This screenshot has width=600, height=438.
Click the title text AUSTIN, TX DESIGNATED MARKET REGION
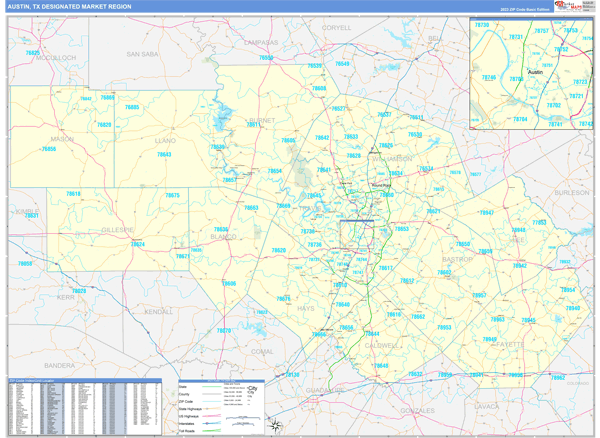click(x=69, y=7)
